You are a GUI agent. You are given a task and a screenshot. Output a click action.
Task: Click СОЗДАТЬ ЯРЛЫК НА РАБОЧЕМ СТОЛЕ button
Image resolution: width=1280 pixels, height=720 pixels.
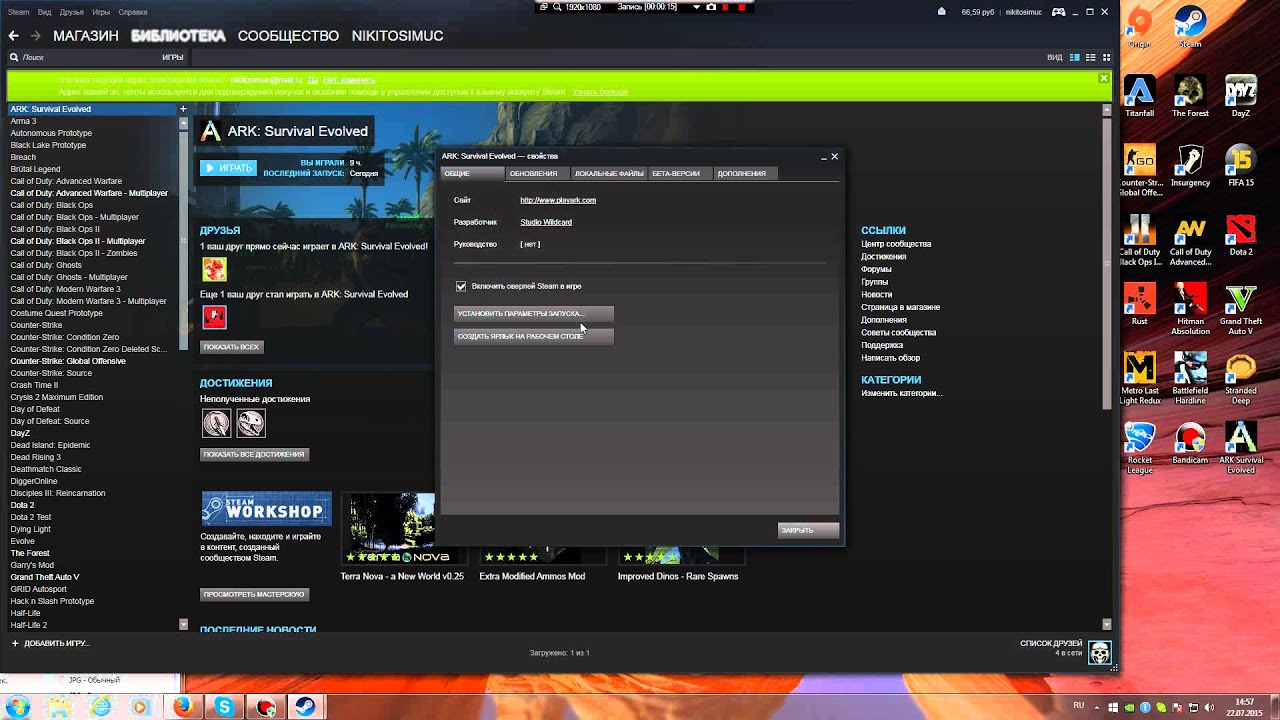coord(534,336)
